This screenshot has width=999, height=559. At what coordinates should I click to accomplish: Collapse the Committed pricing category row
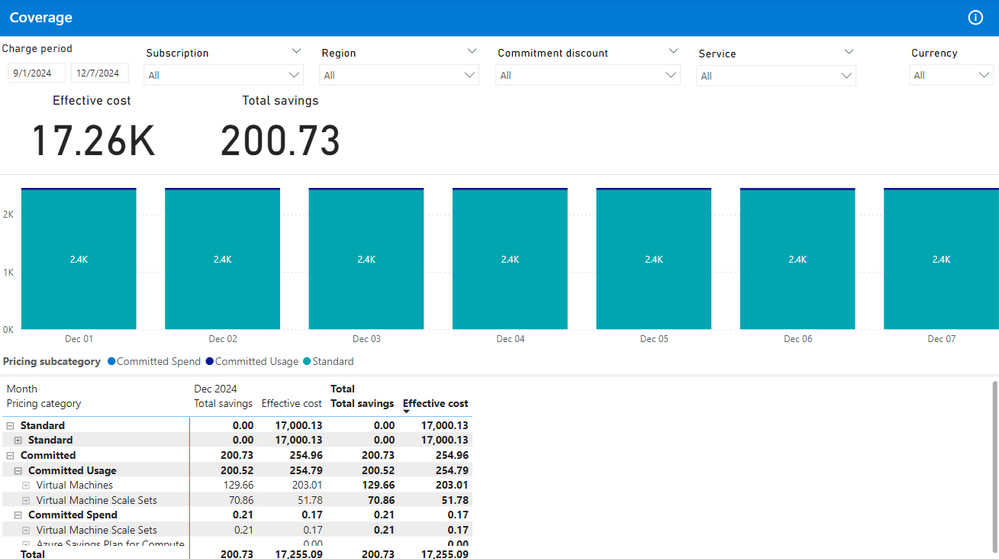(11, 456)
